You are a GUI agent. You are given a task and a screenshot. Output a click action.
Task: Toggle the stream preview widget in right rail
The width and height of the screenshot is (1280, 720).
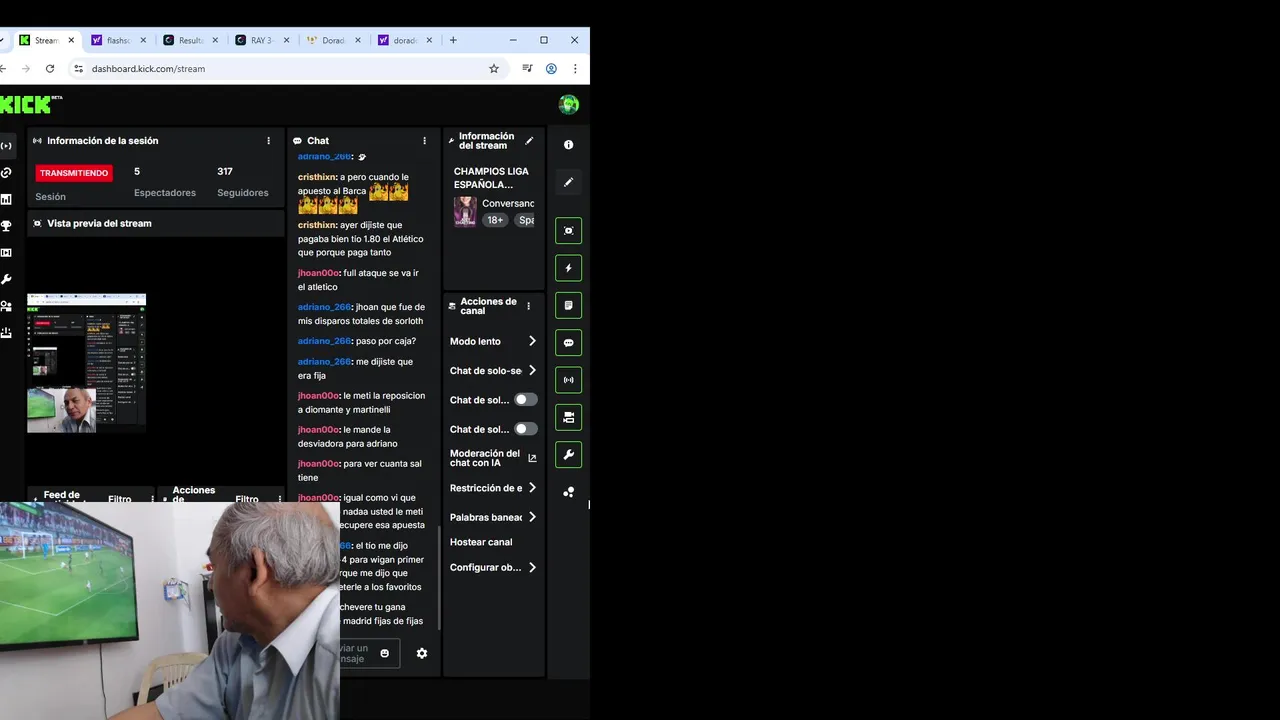(x=568, y=231)
